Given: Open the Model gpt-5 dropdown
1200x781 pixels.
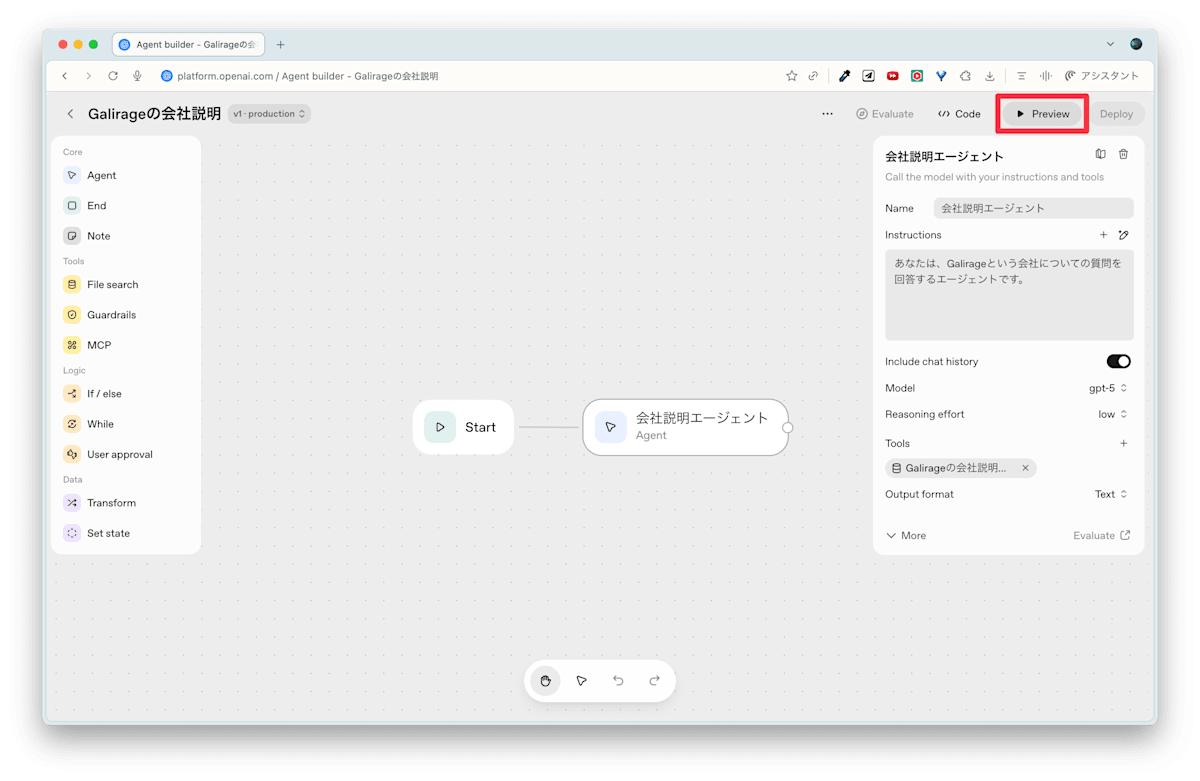Looking at the screenshot, I should (1108, 388).
